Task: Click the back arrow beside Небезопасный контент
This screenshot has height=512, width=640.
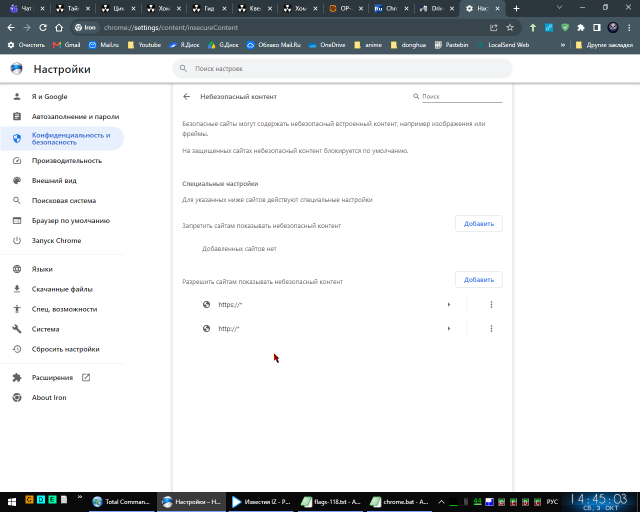Action: point(187,96)
